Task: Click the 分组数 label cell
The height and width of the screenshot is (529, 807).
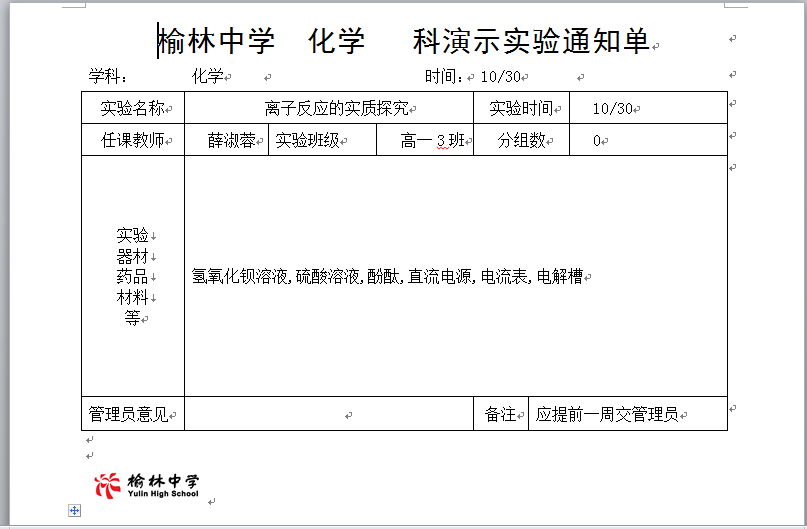Action: pyautogui.click(x=522, y=141)
